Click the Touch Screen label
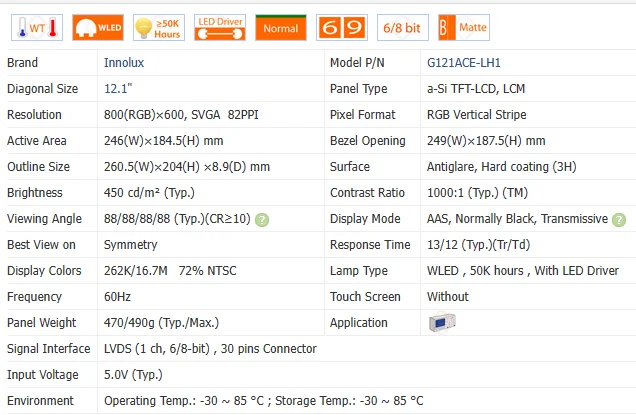Image resolution: width=636 pixels, height=415 pixels. tap(365, 297)
